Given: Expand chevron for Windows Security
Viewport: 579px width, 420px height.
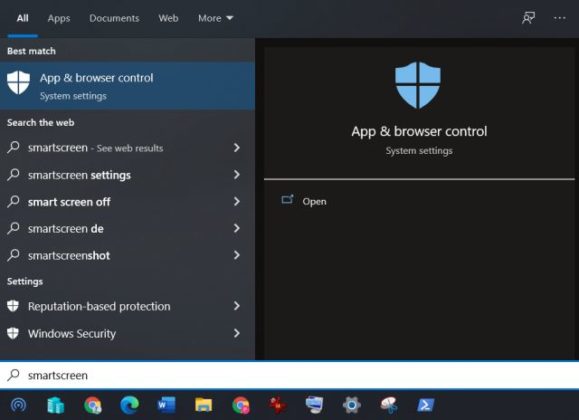Looking at the screenshot, I should [x=237, y=333].
